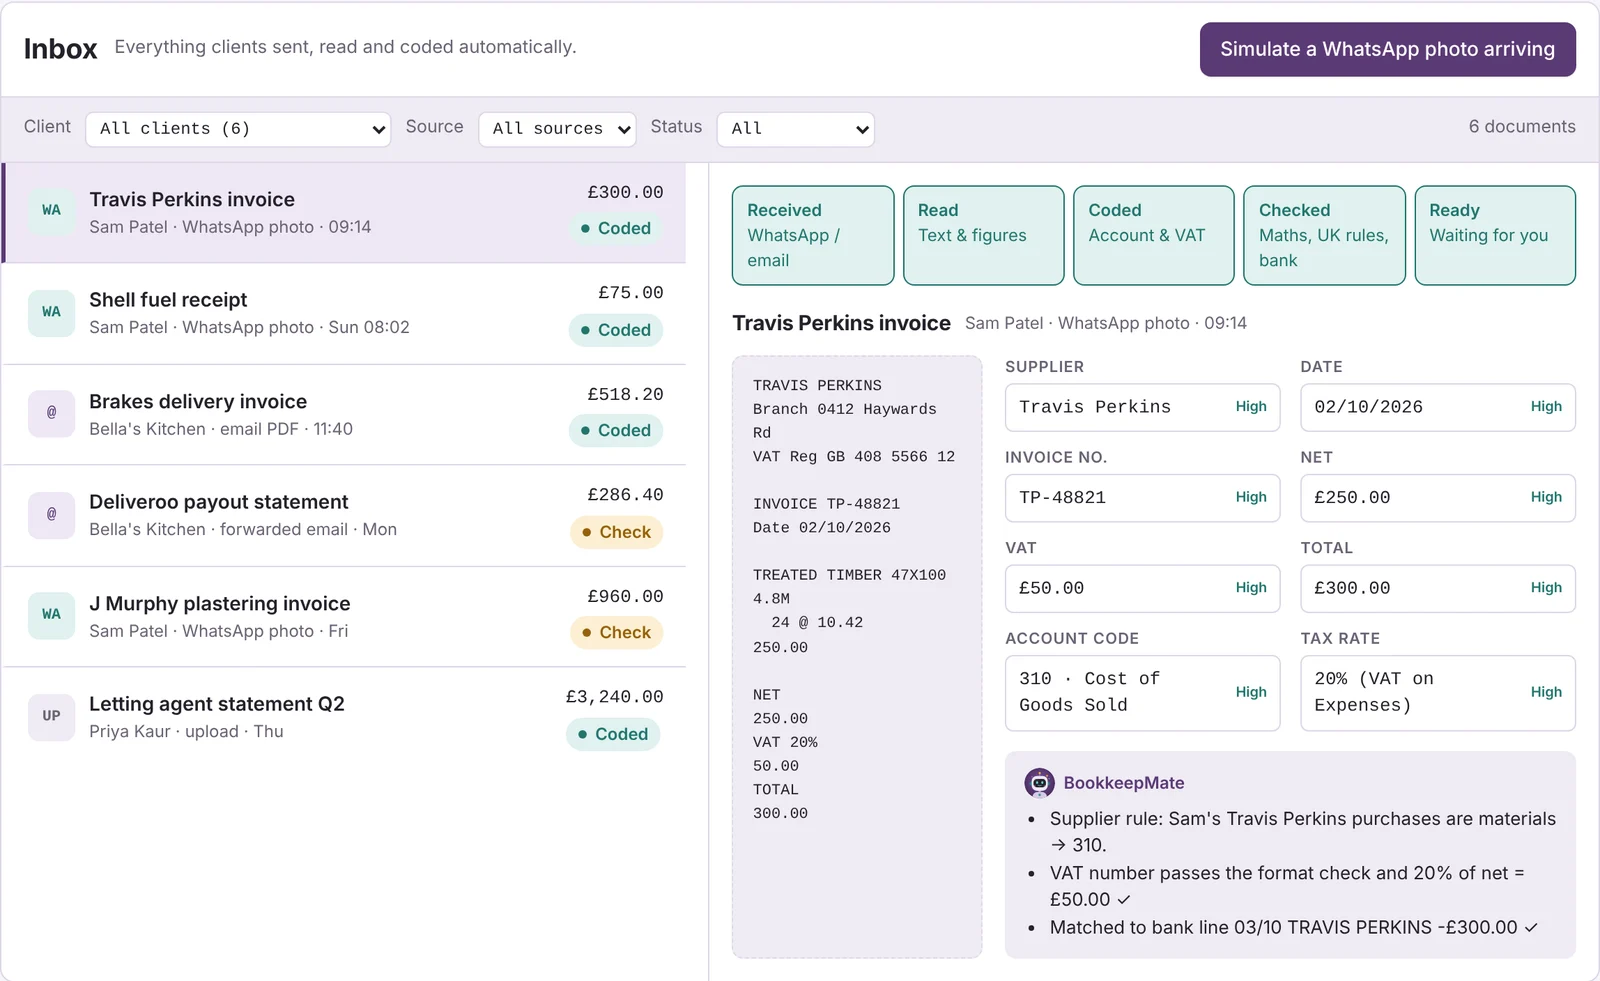Edit the Supplier field Travis Perkins
This screenshot has height=981, width=1600.
1142,407
